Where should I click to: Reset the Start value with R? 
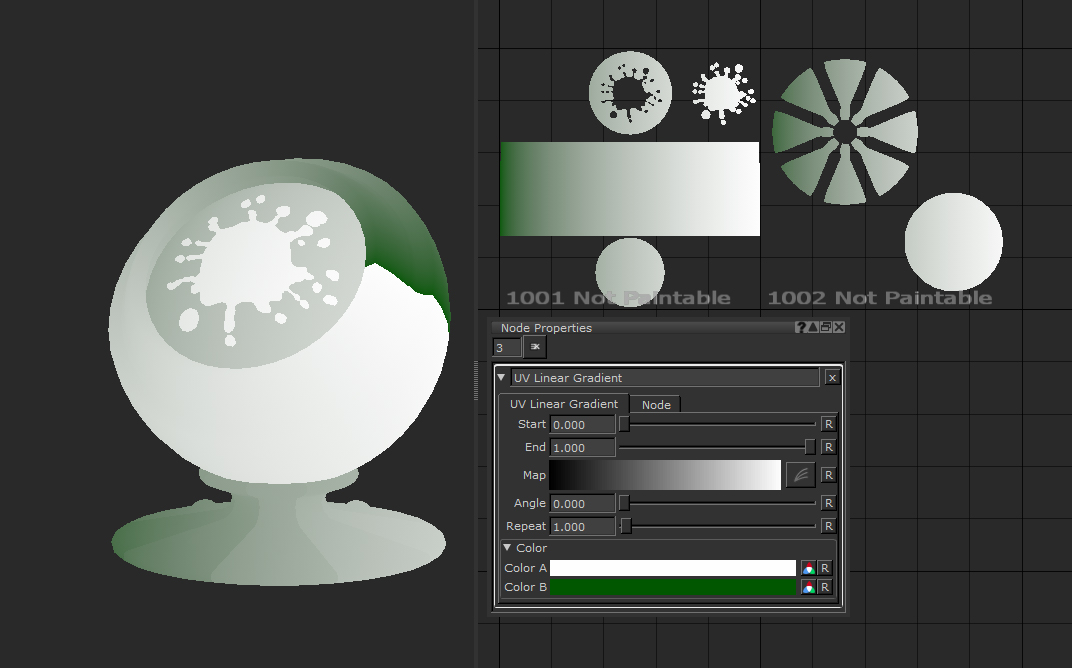[x=828, y=424]
